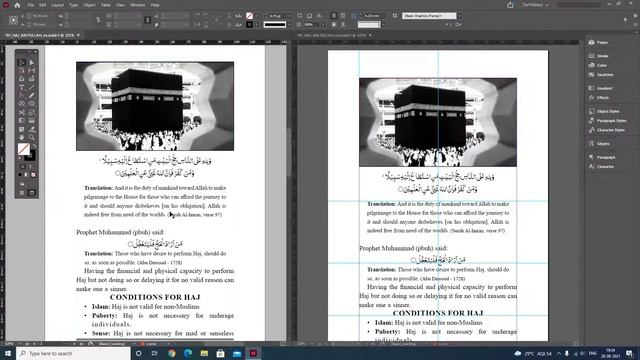The width and height of the screenshot is (640, 360).
Task: Select the Gradient Swatch tool
Action: (22, 121)
